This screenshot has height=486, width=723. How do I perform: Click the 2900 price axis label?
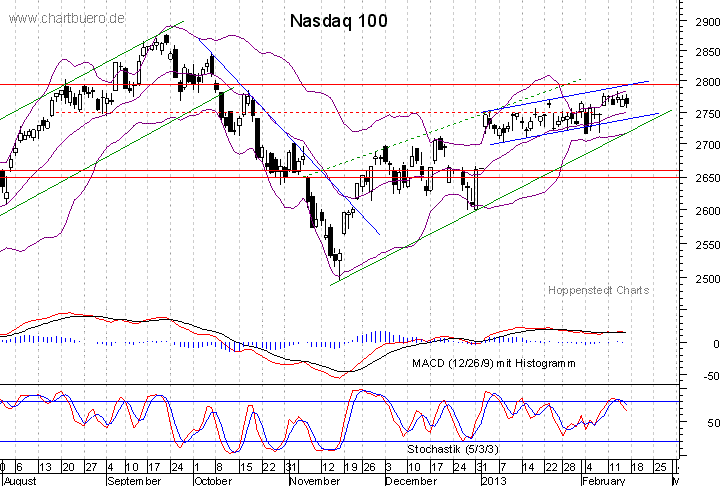[x=708, y=22]
